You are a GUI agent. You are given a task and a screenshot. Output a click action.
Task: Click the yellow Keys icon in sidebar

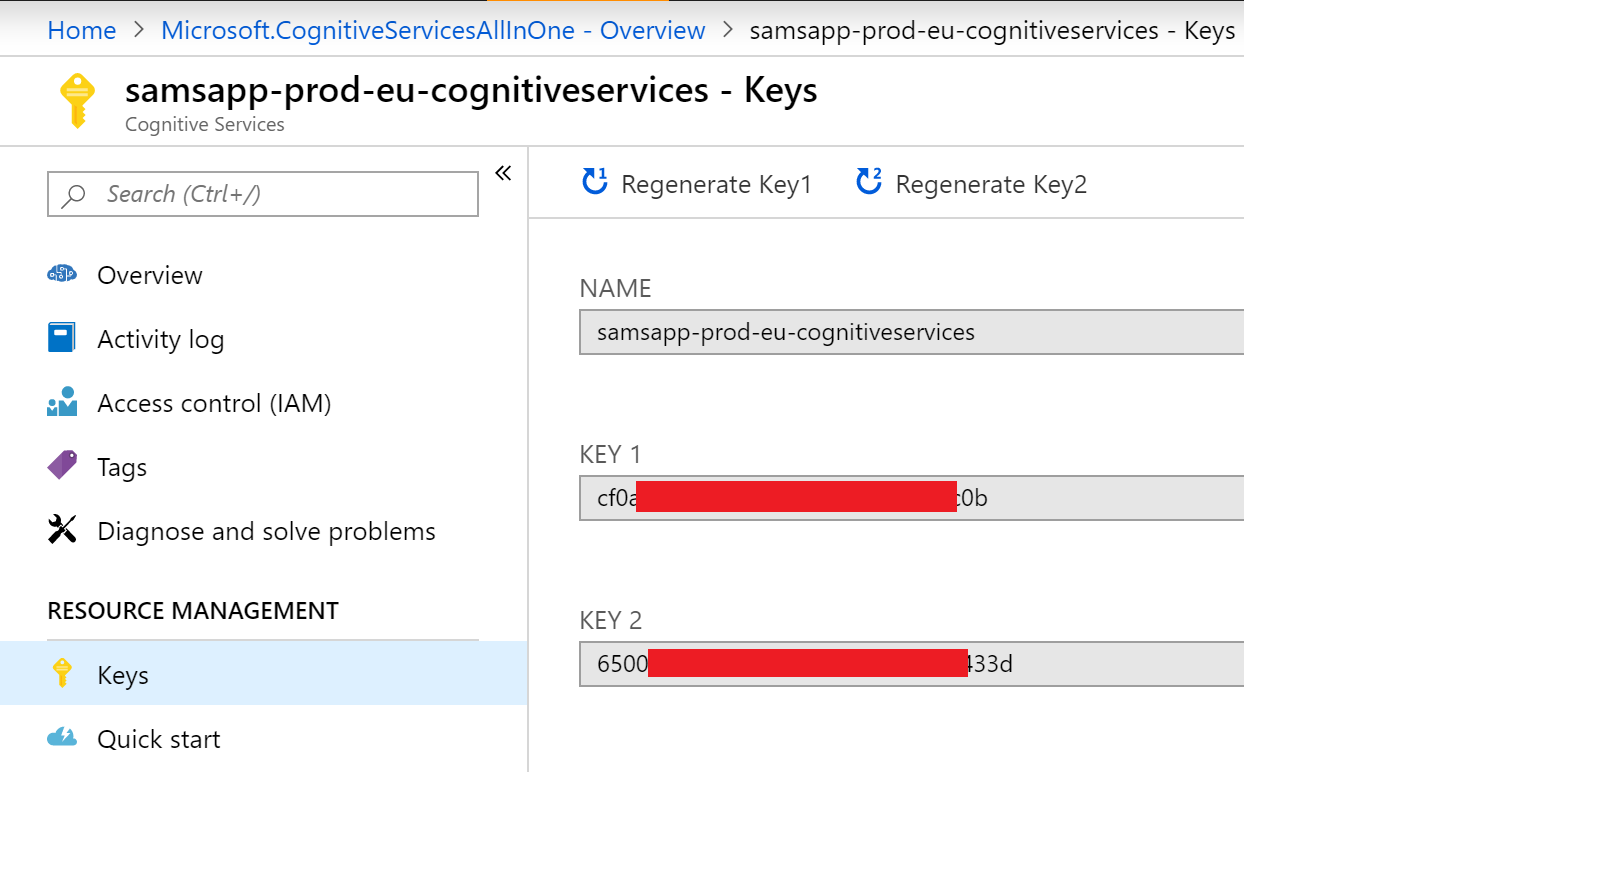click(62, 673)
